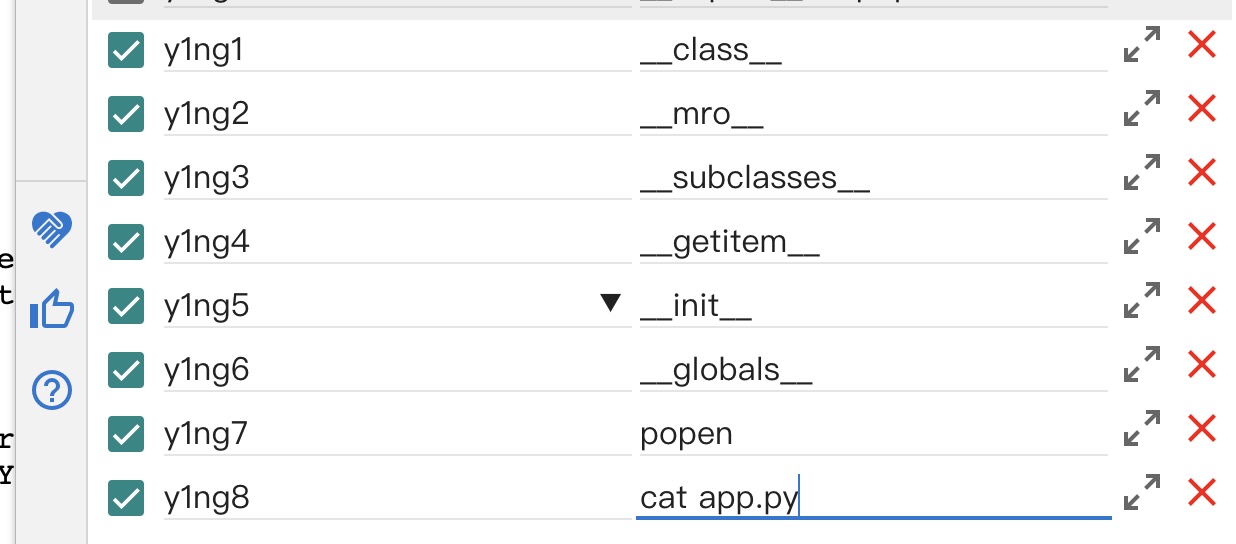Toggle the y1ng7 parameter checkbox

click(x=125, y=434)
